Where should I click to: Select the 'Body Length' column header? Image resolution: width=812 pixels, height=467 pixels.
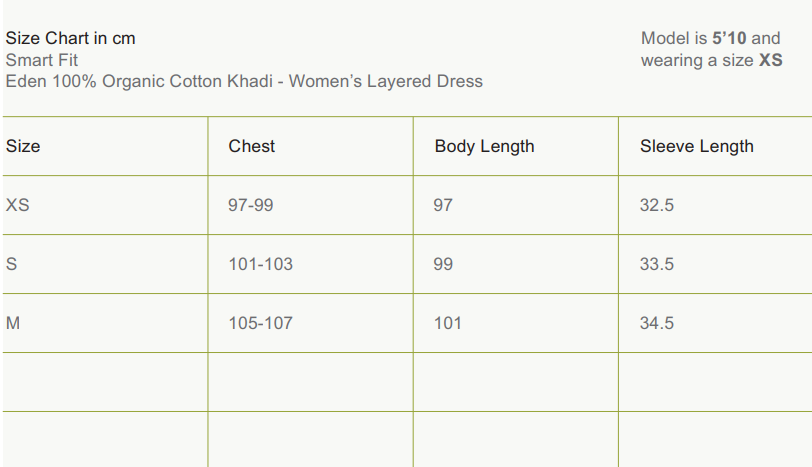point(484,146)
